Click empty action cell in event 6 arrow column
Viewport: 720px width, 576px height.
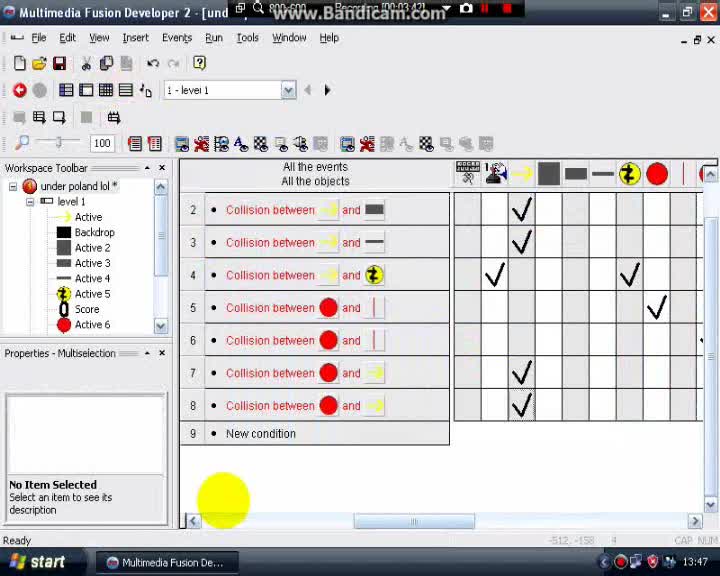[x=522, y=339]
